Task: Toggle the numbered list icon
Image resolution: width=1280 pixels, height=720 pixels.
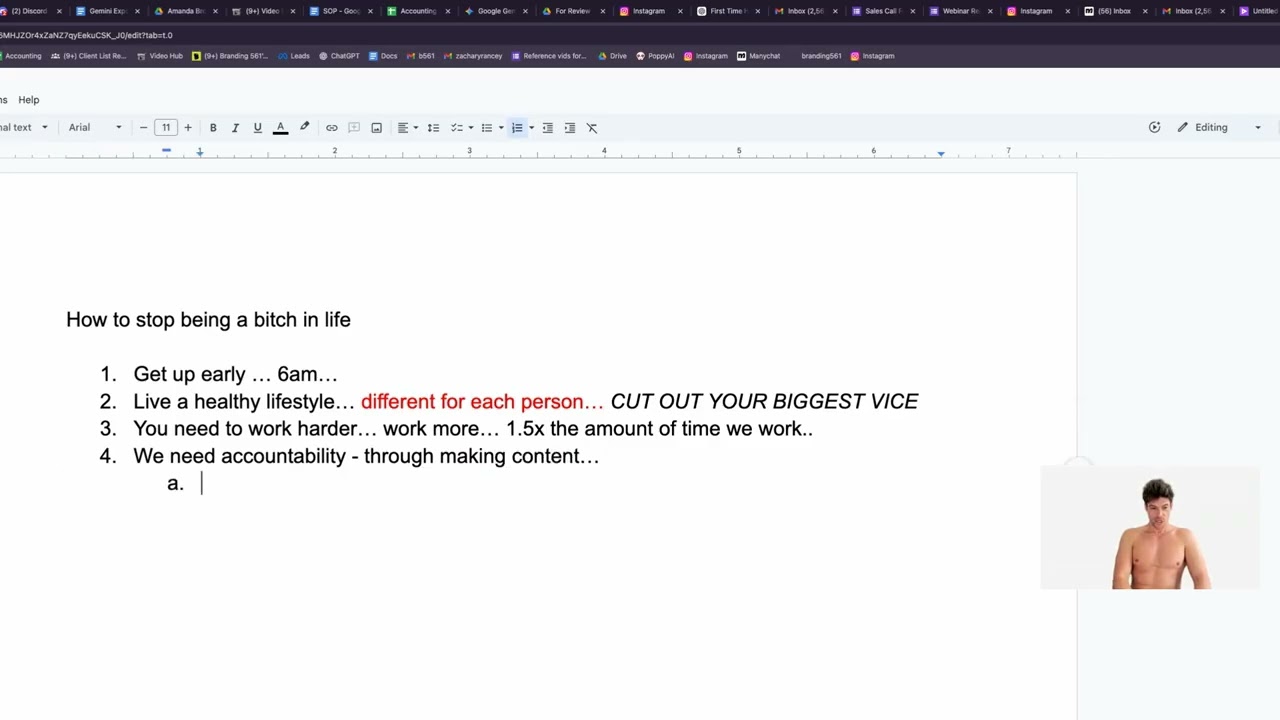Action: [x=517, y=127]
